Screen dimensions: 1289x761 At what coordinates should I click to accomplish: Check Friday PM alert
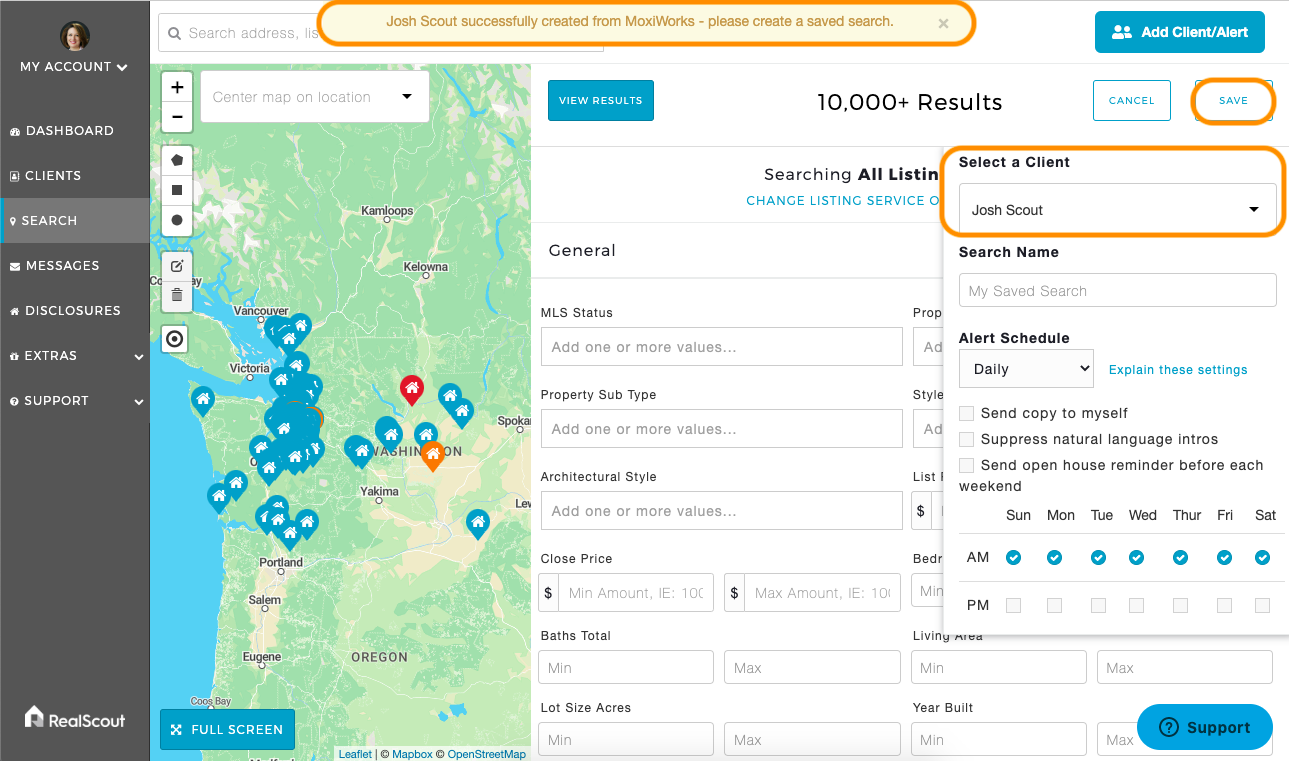(1224, 605)
